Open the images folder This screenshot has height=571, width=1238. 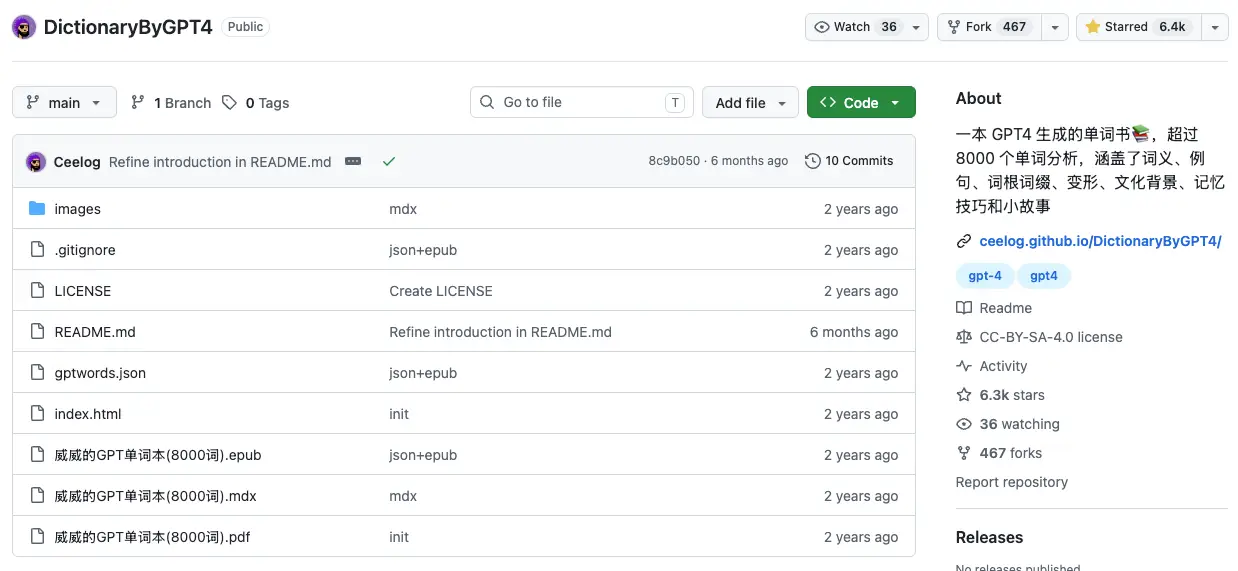77,209
